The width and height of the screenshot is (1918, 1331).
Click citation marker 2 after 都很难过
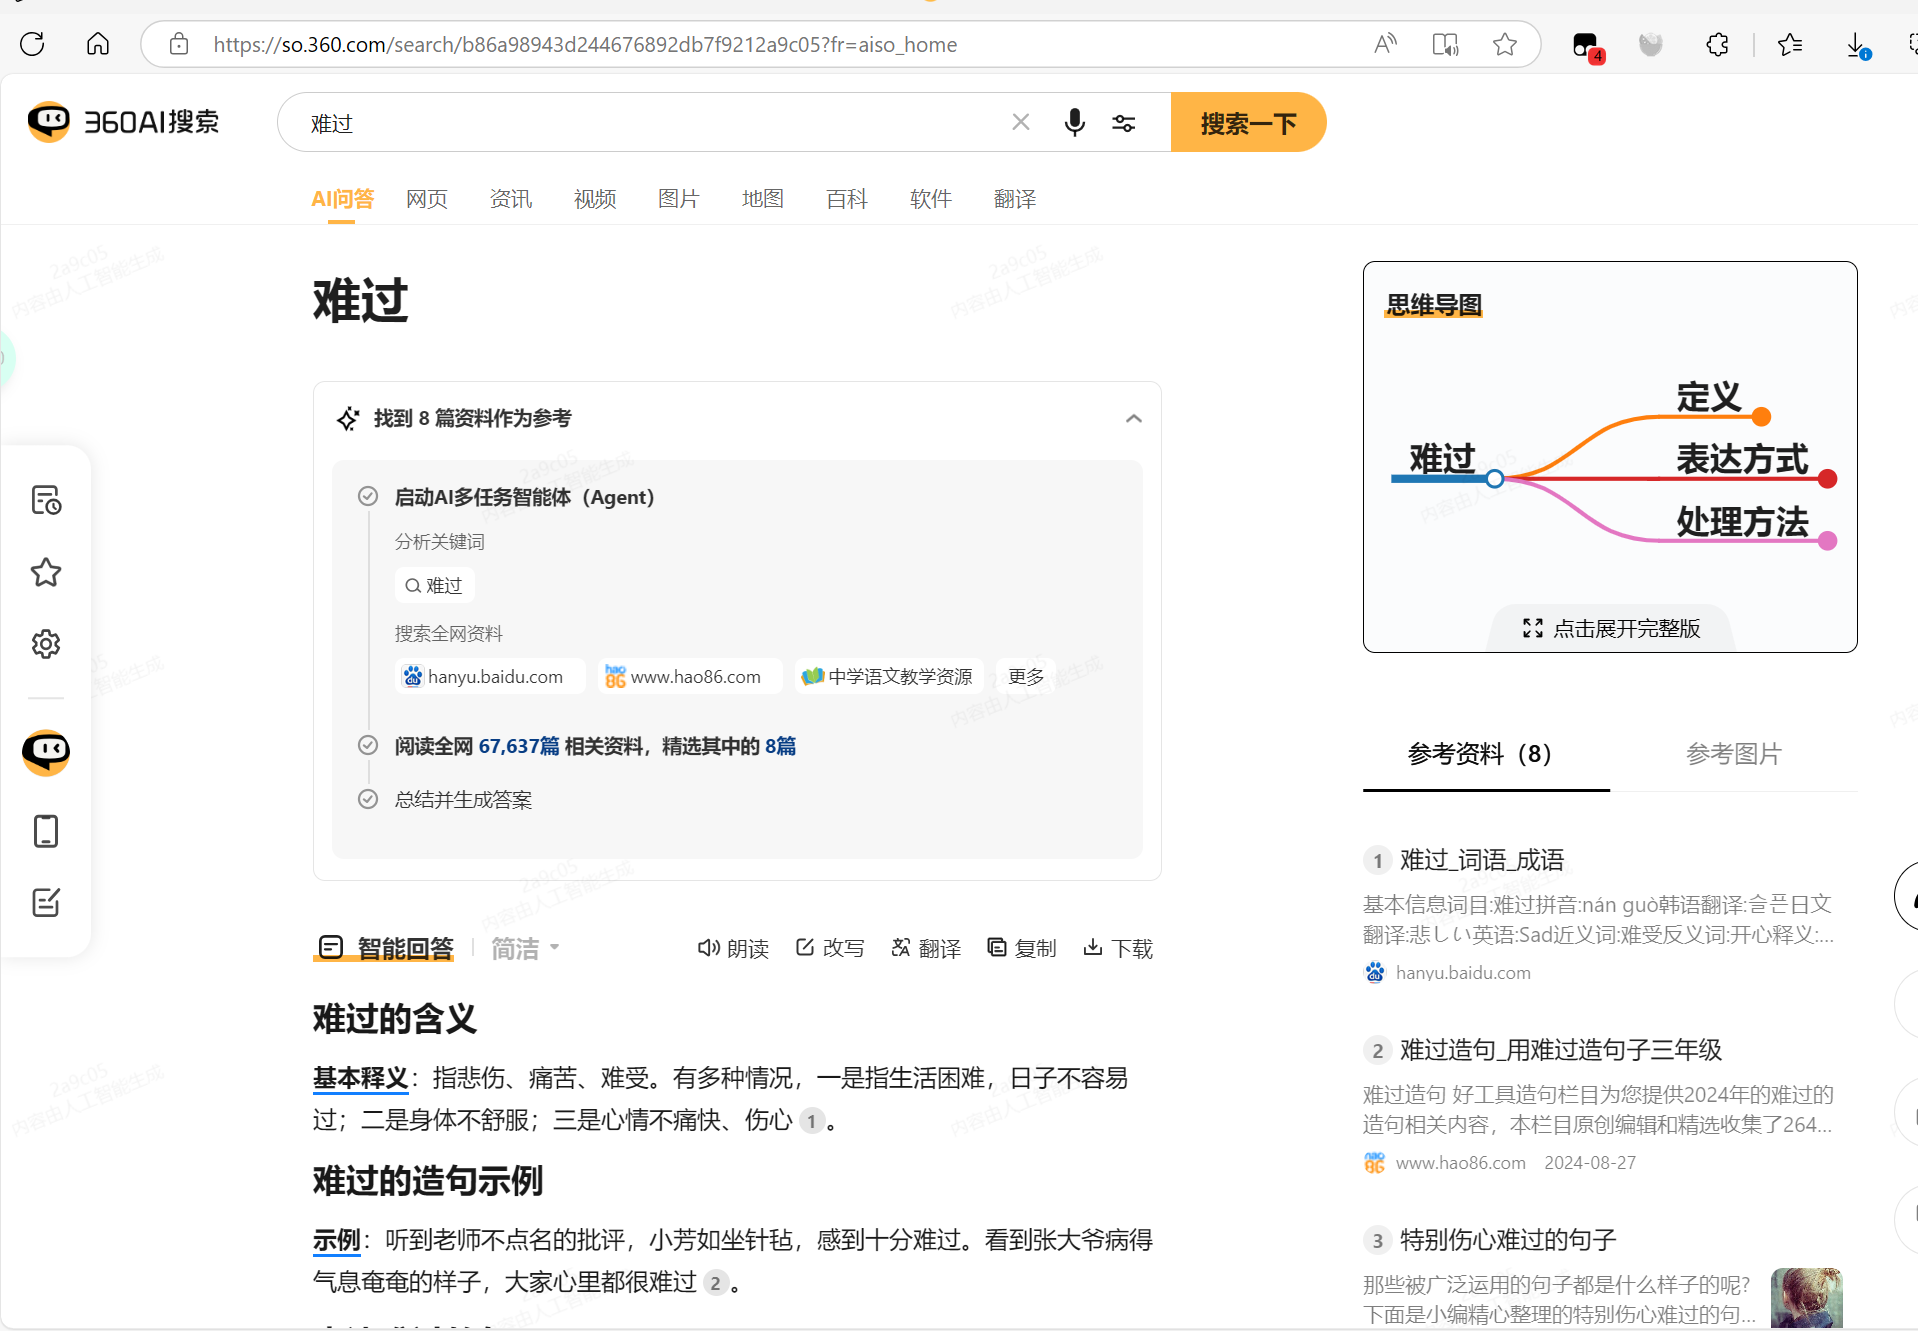tap(715, 1282)
